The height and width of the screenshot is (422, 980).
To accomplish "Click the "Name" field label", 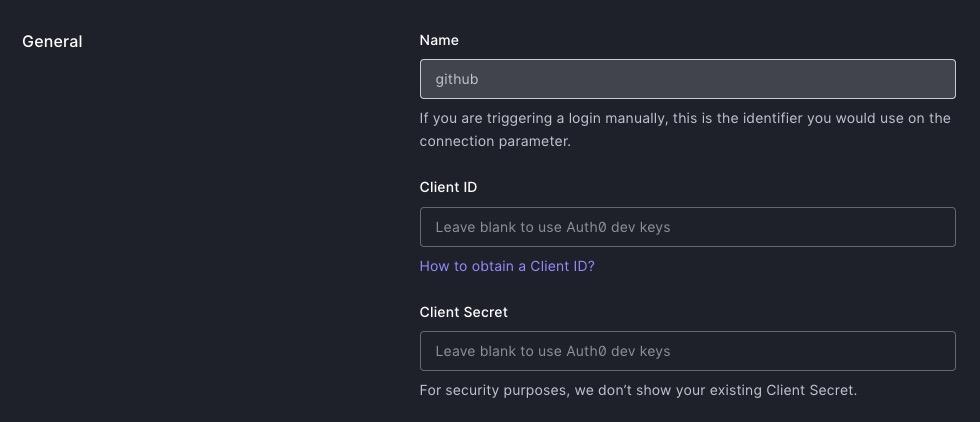I will (439, 40).
